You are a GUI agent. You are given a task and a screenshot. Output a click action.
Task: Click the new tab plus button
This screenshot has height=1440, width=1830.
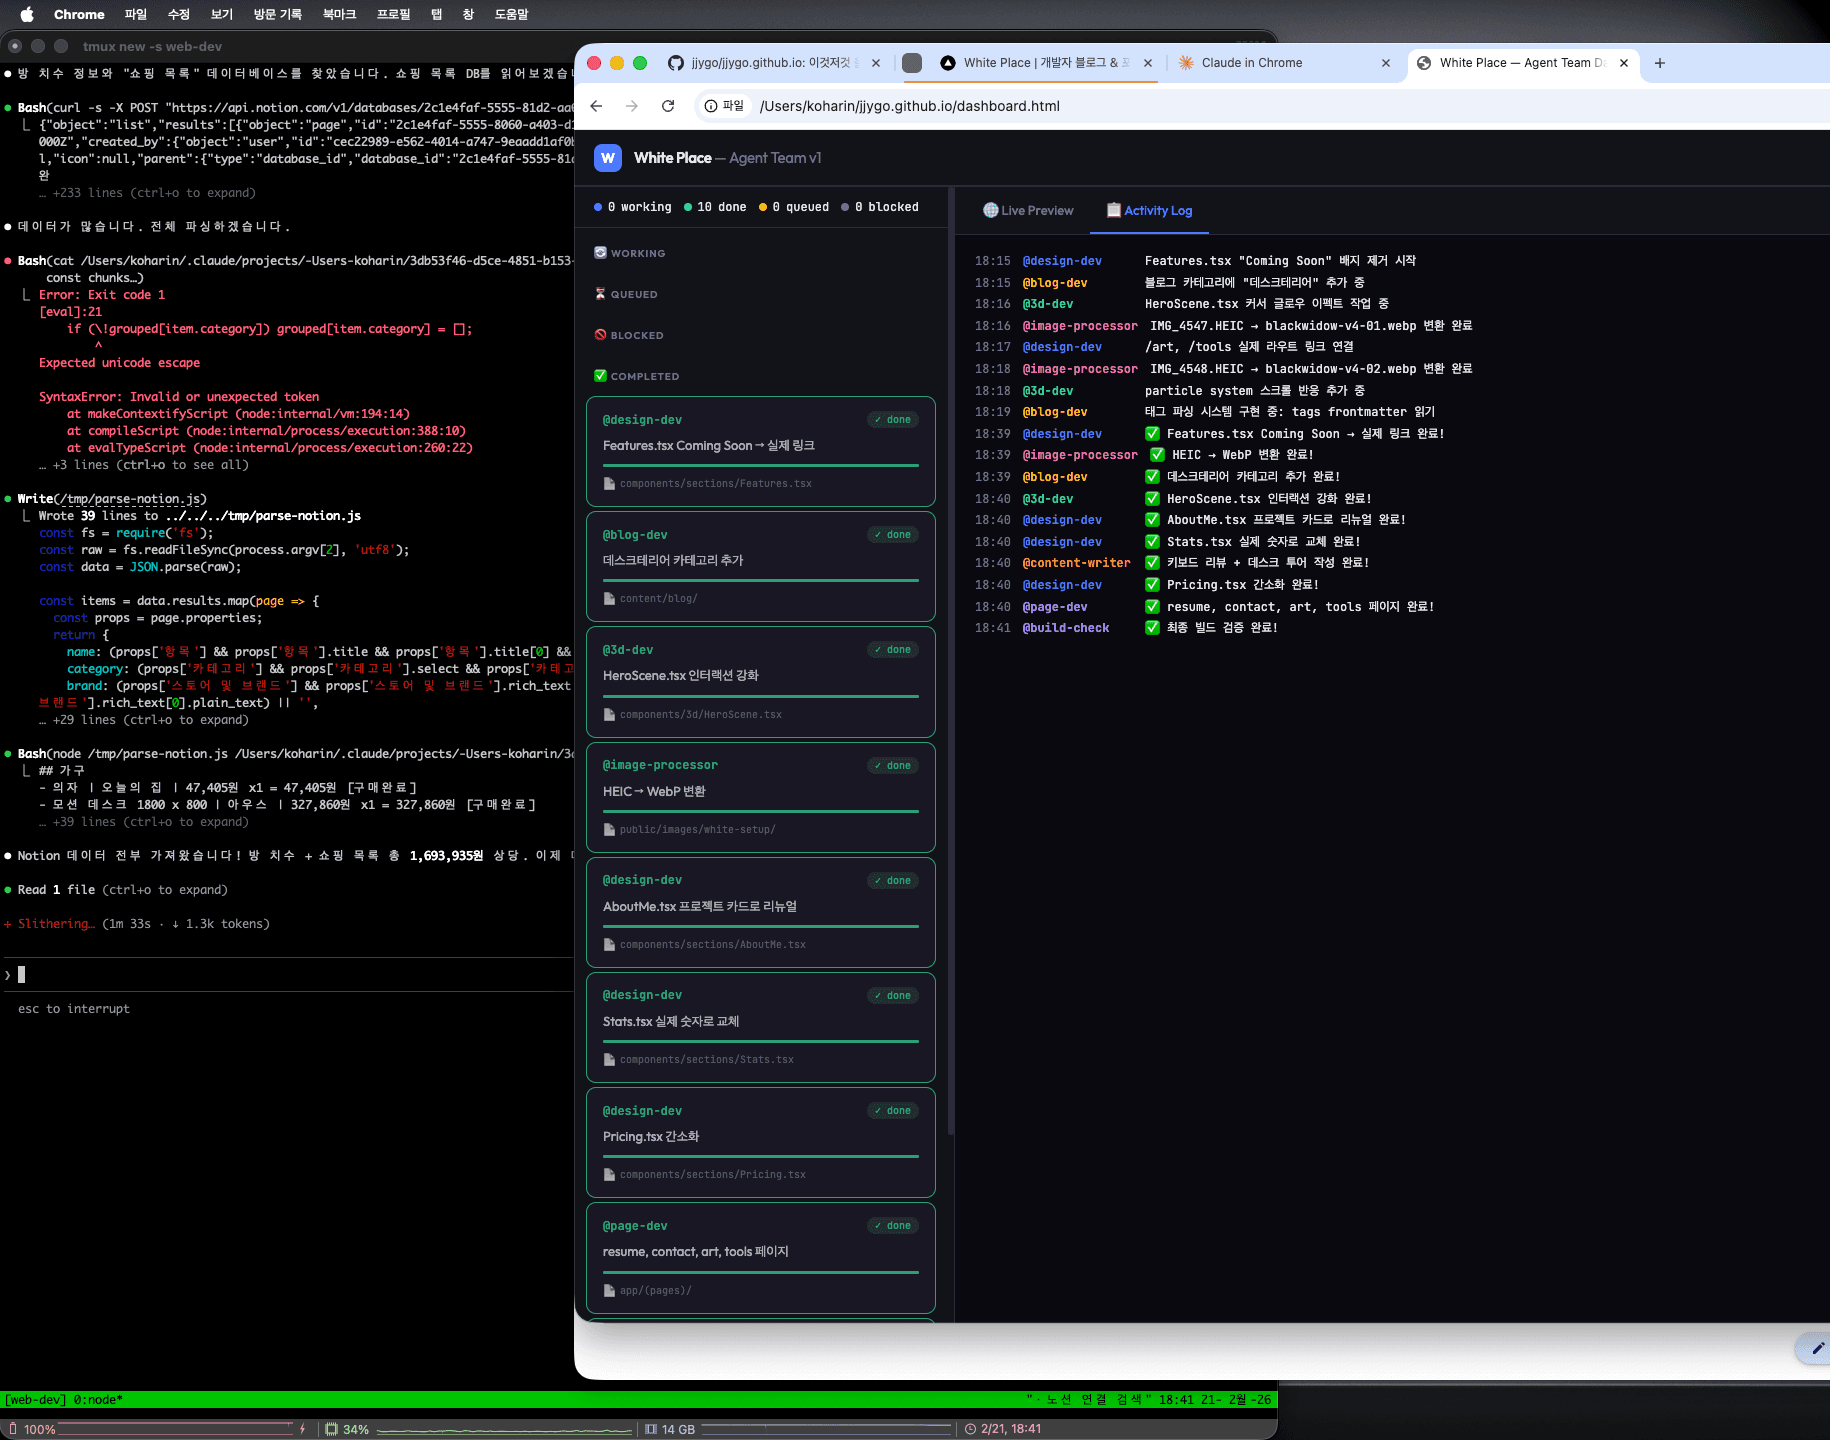pos(1660,63)
